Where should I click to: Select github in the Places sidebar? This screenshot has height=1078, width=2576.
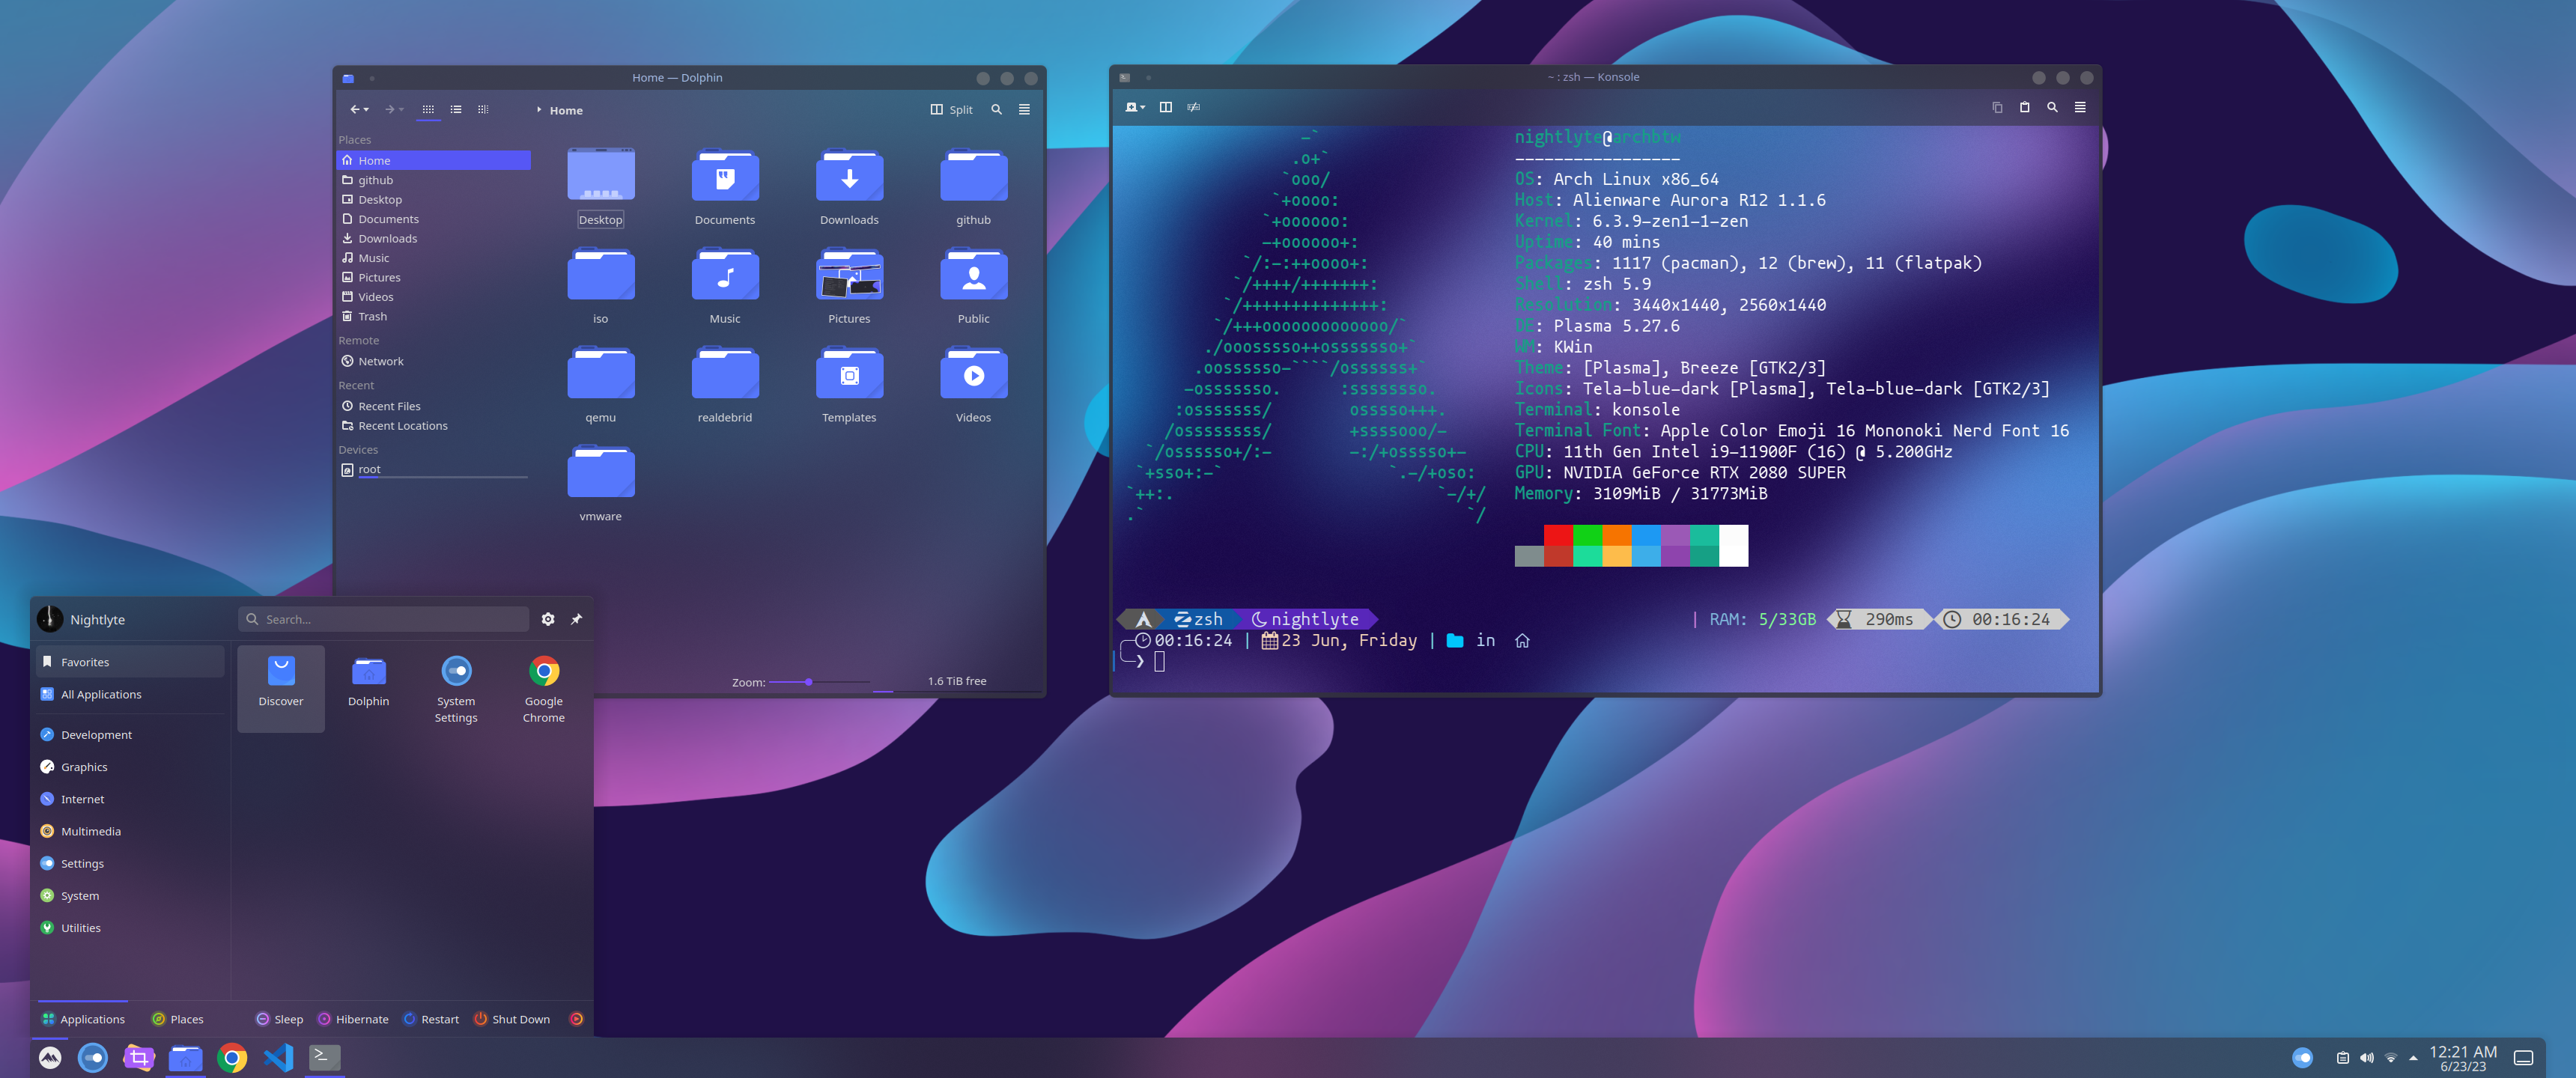(434, 180)
